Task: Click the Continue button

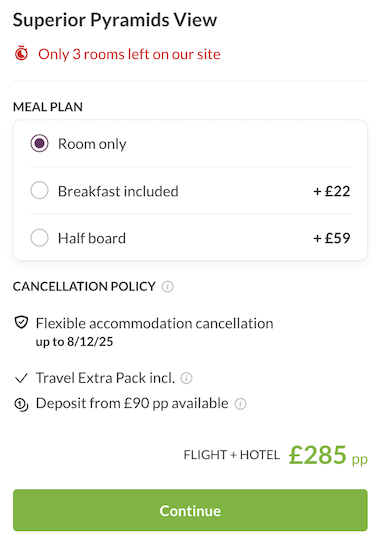Action: pos(190,510)
